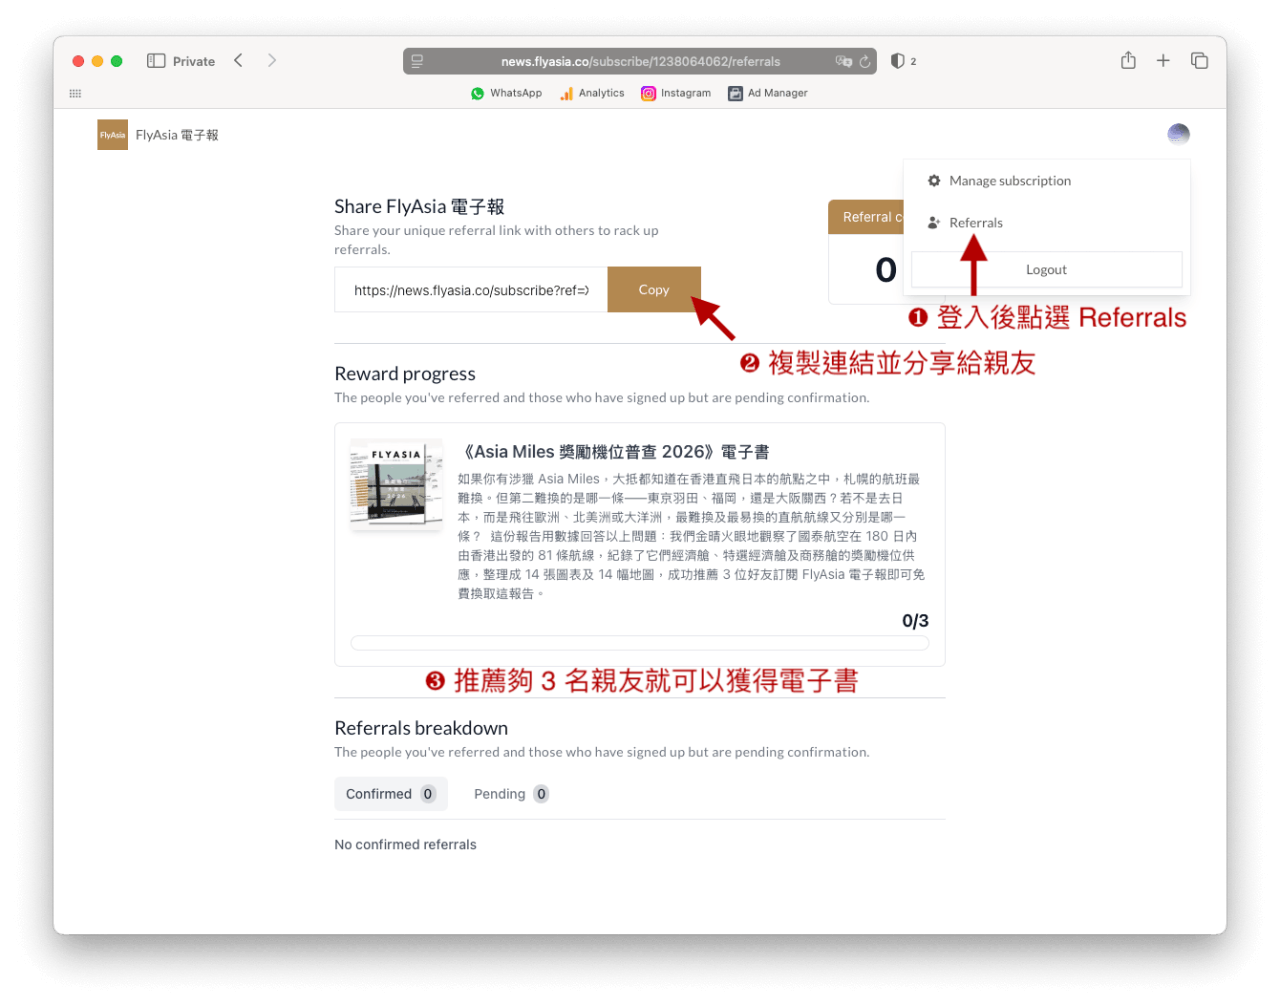The height and width of the screenshot is (1005, 1280).
Task: Copy the referral link with Copy button
Action: coord(654,290)
